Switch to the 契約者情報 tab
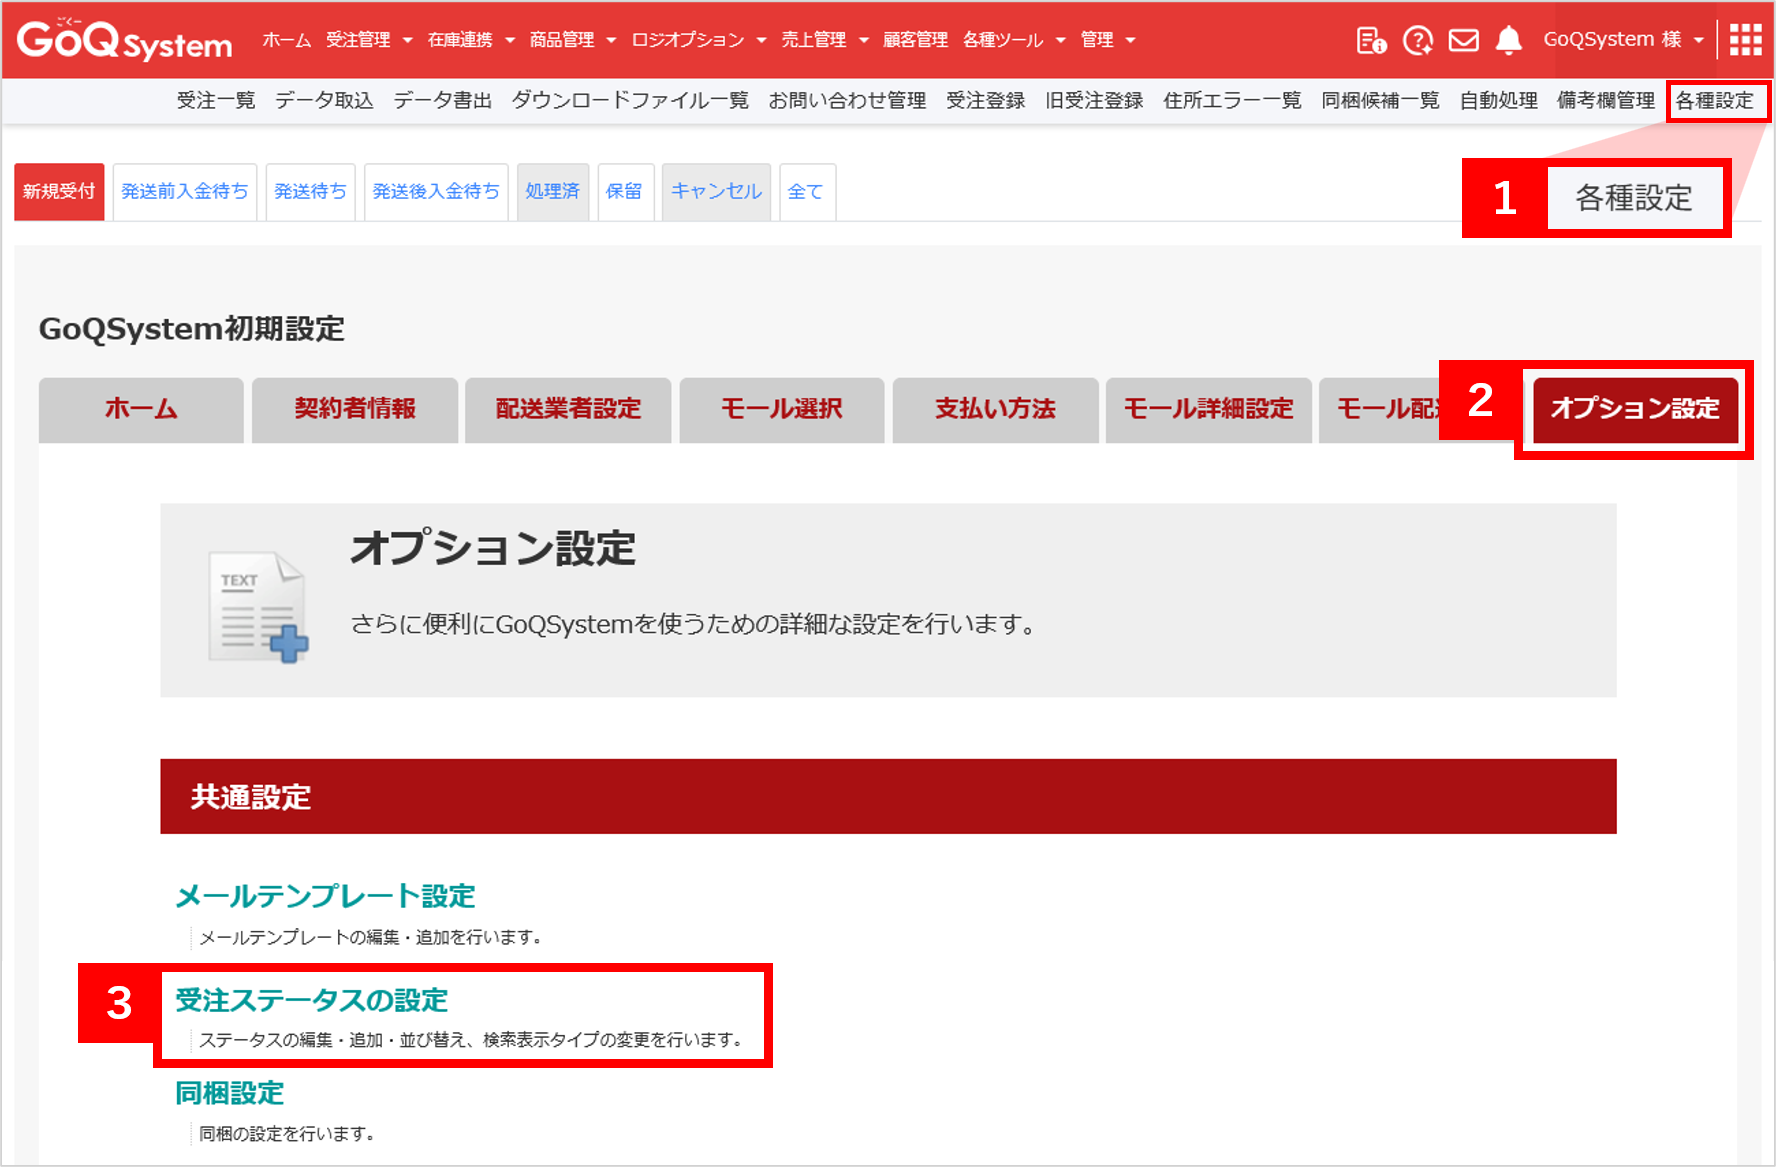Viewport: 1776px width, 1167px height. (355, 409)
